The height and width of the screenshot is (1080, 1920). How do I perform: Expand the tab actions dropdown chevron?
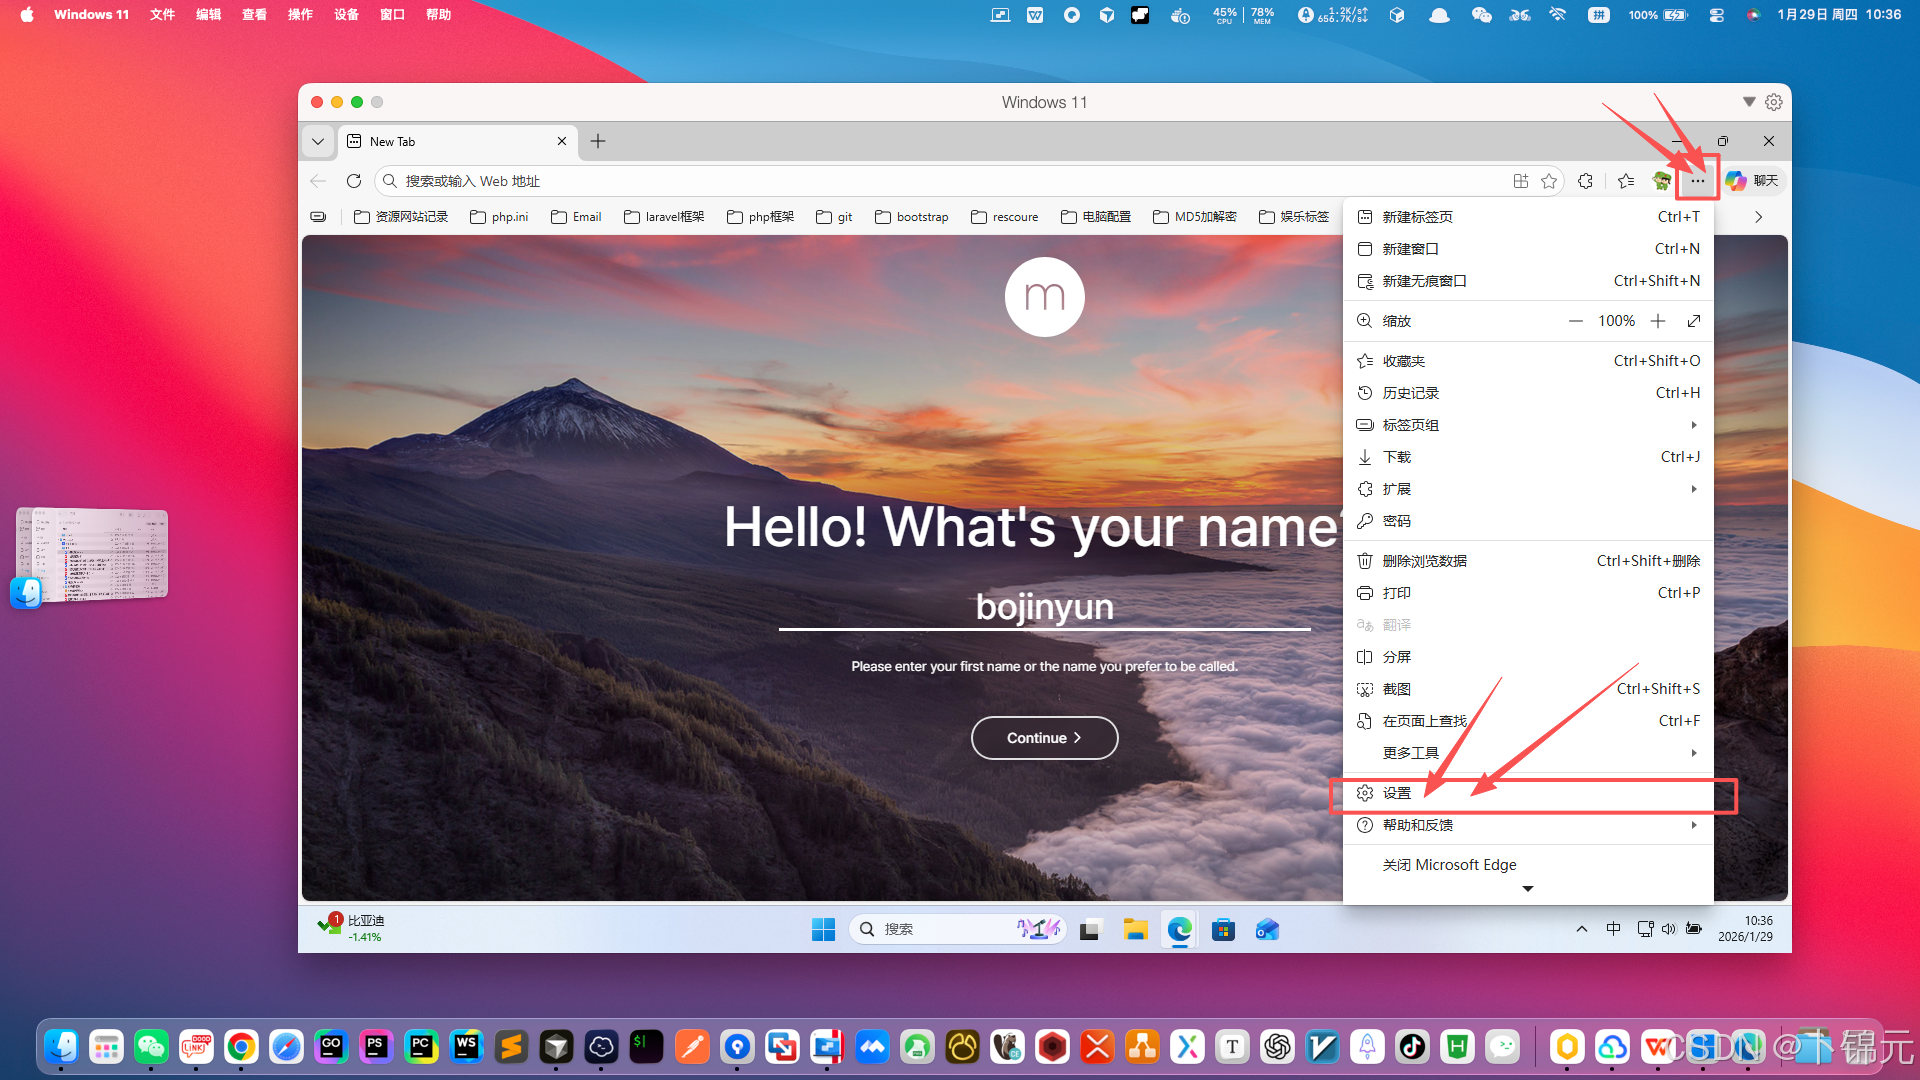tap(318, 142)
